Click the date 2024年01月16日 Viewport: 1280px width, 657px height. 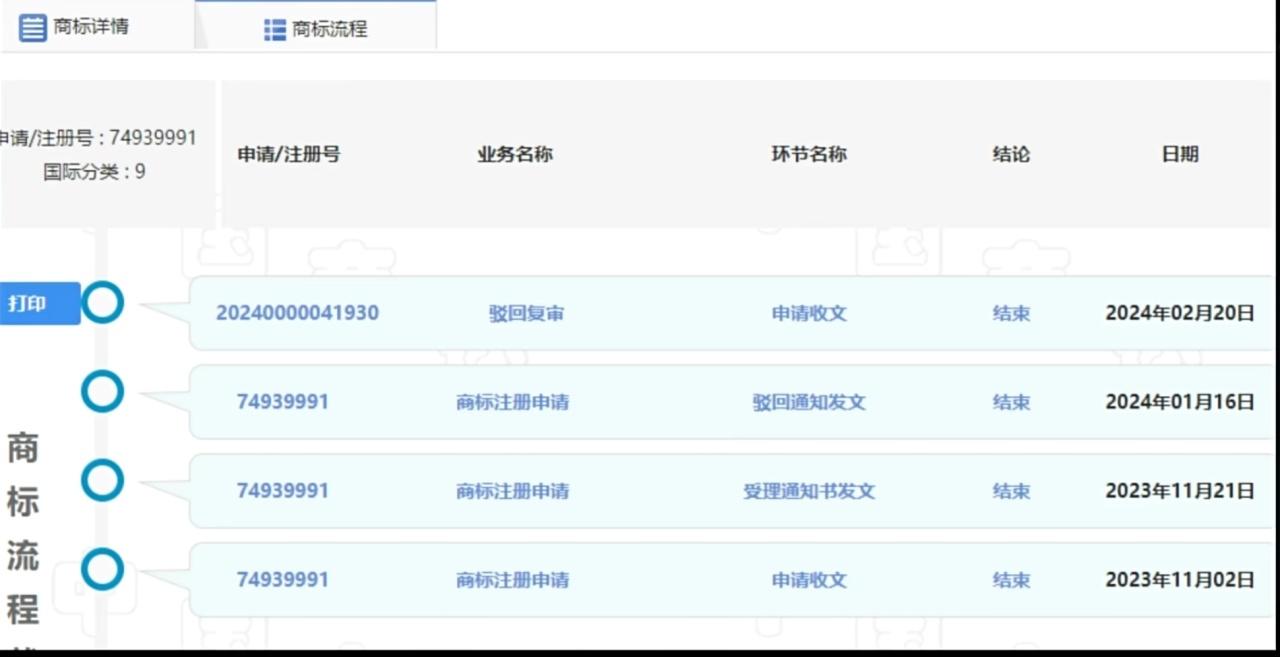(x=1180, y=402)
